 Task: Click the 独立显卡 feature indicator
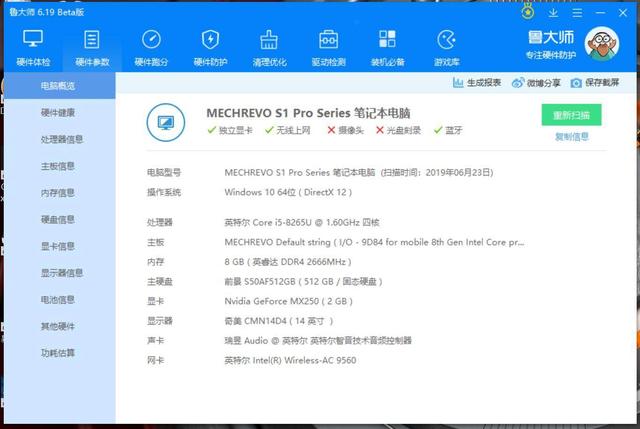coord(230,130)
